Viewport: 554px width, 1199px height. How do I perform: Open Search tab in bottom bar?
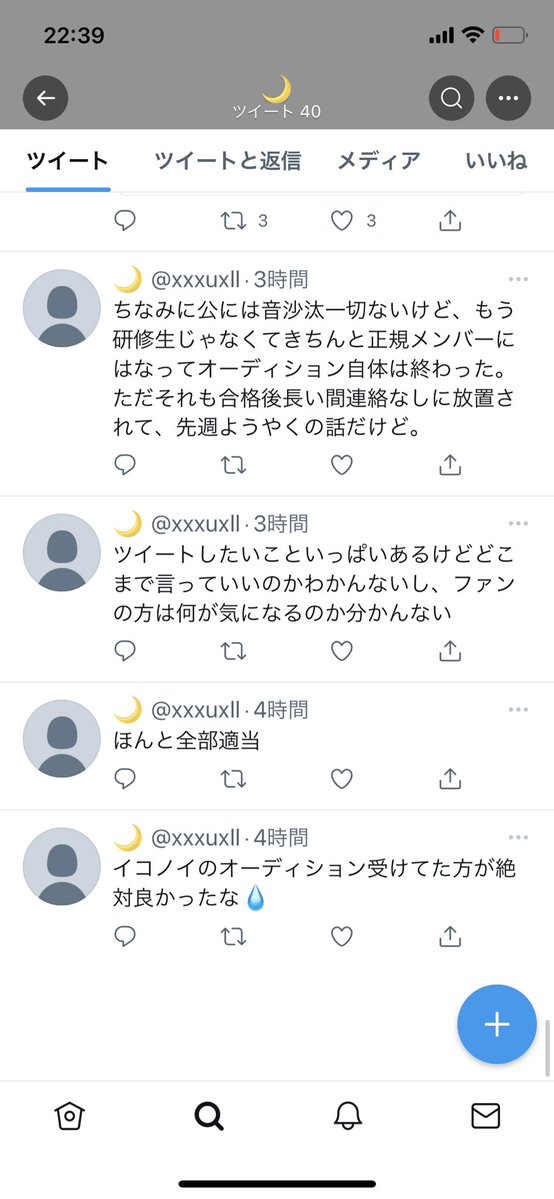pos(208,1117)
